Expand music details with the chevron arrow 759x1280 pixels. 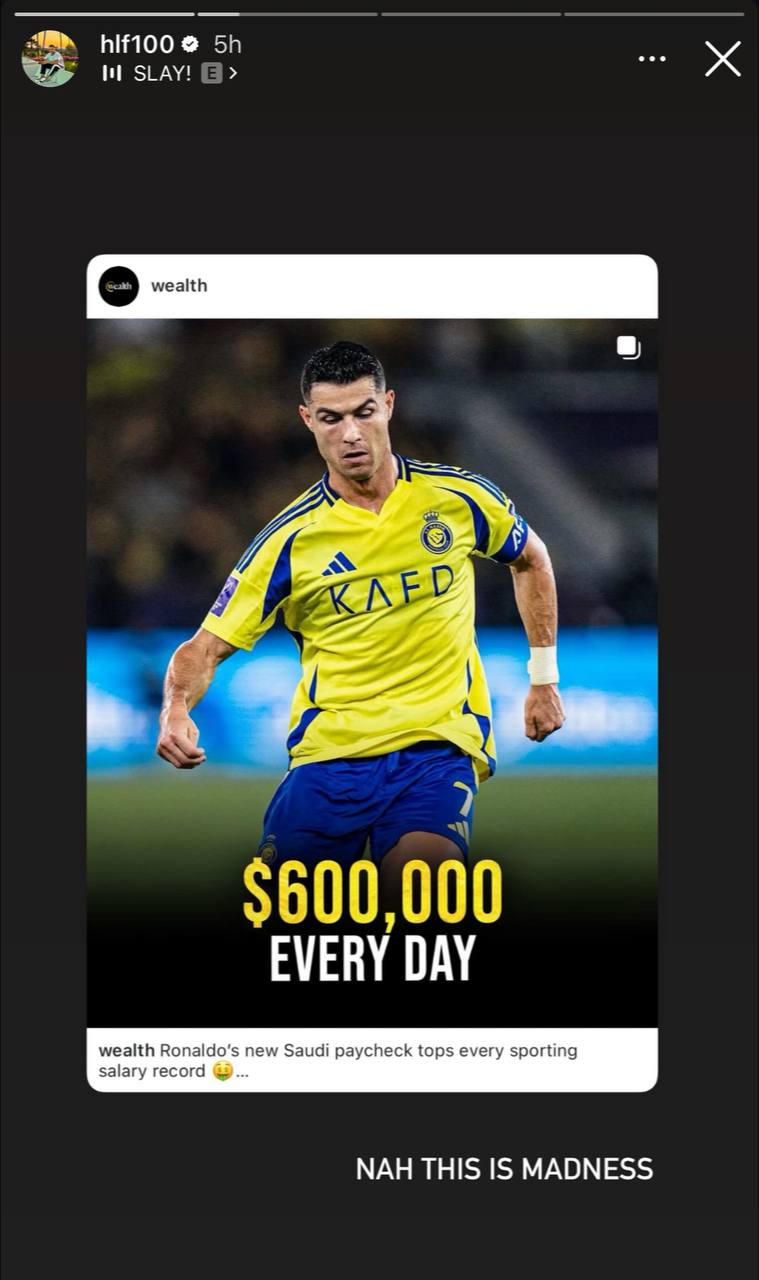tap(233, 73)
